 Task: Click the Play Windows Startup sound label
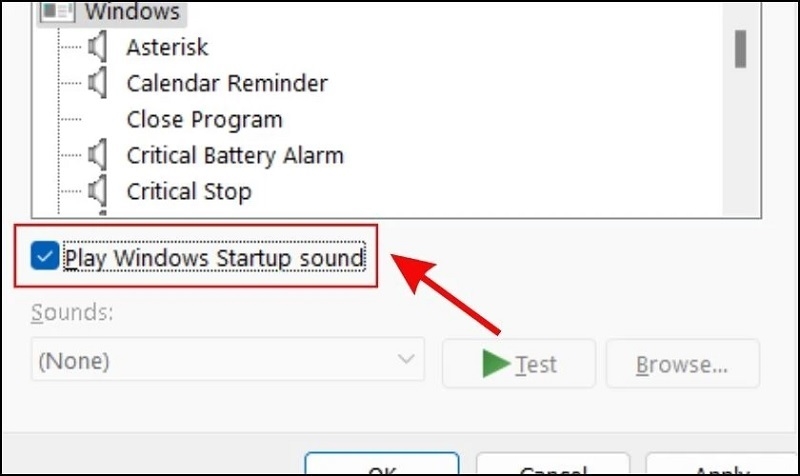click(214, 259)
